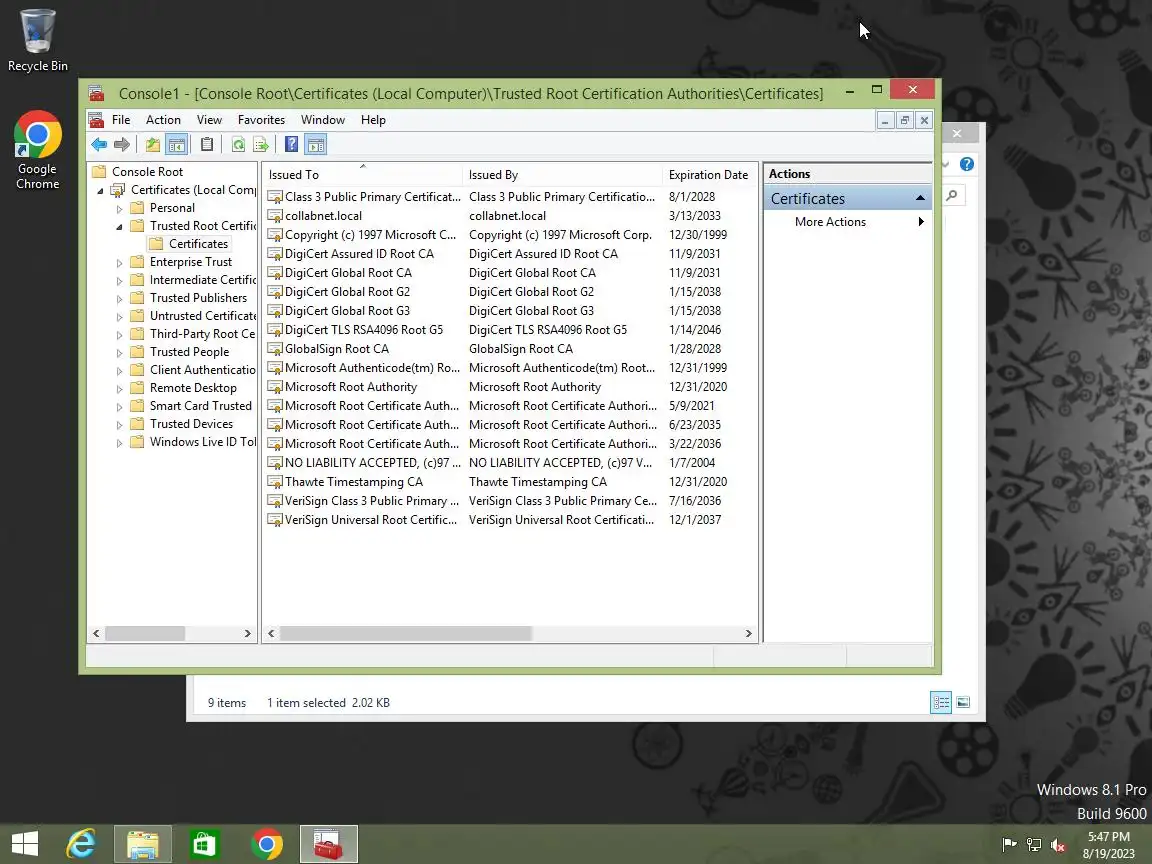This screenshot has height=864, width=1152.
Task: Open the File menu
Action: point(121,120)
